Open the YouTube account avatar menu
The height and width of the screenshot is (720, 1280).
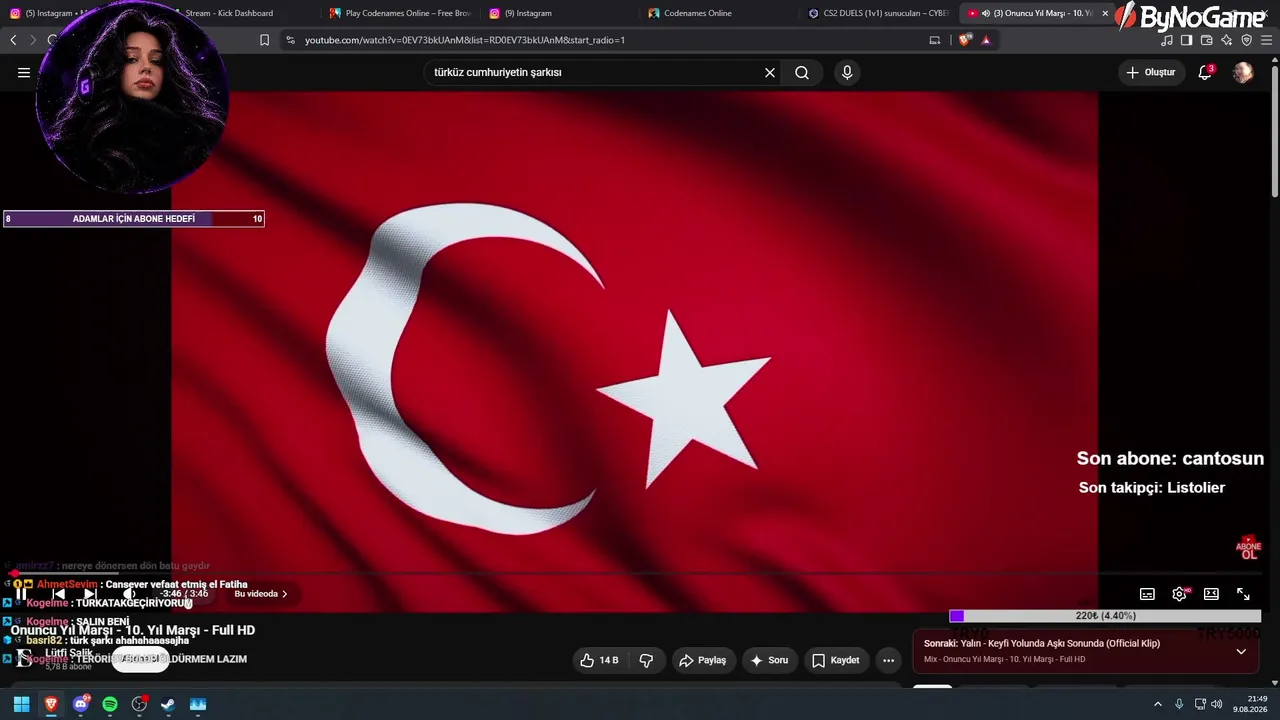1243,72
